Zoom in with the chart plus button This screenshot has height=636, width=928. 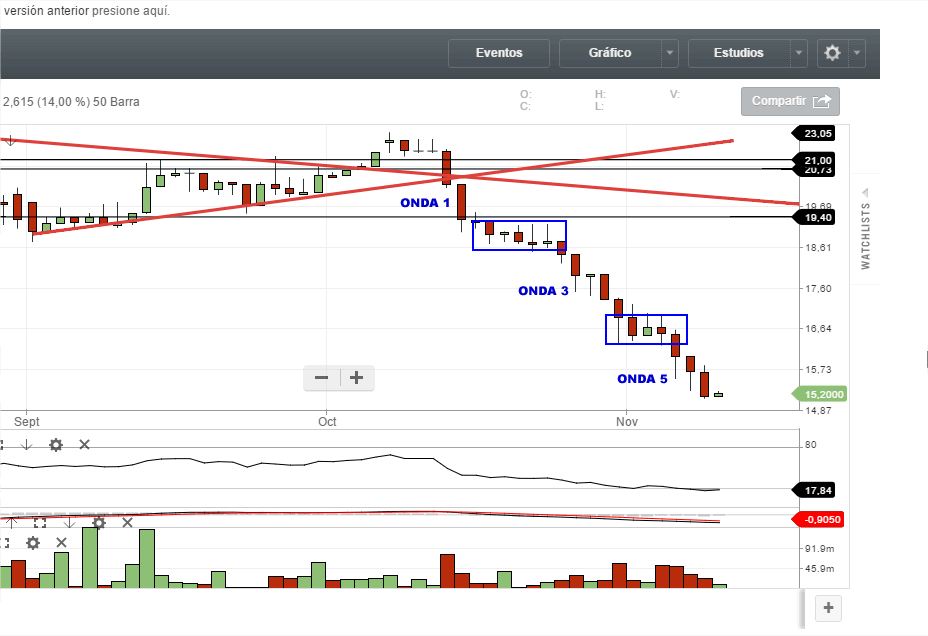[x=356, y=377]
